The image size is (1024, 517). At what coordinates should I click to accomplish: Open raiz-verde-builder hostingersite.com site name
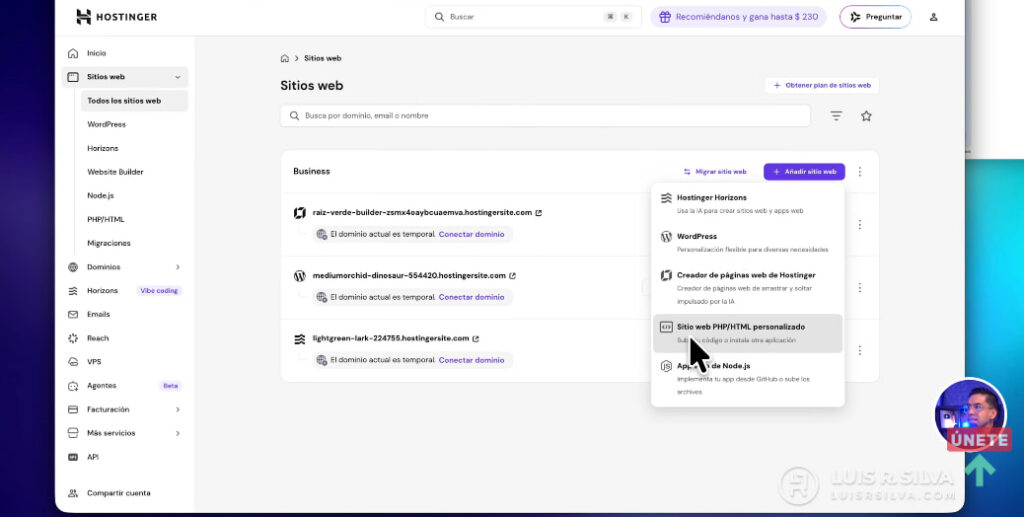coord(422,213)
